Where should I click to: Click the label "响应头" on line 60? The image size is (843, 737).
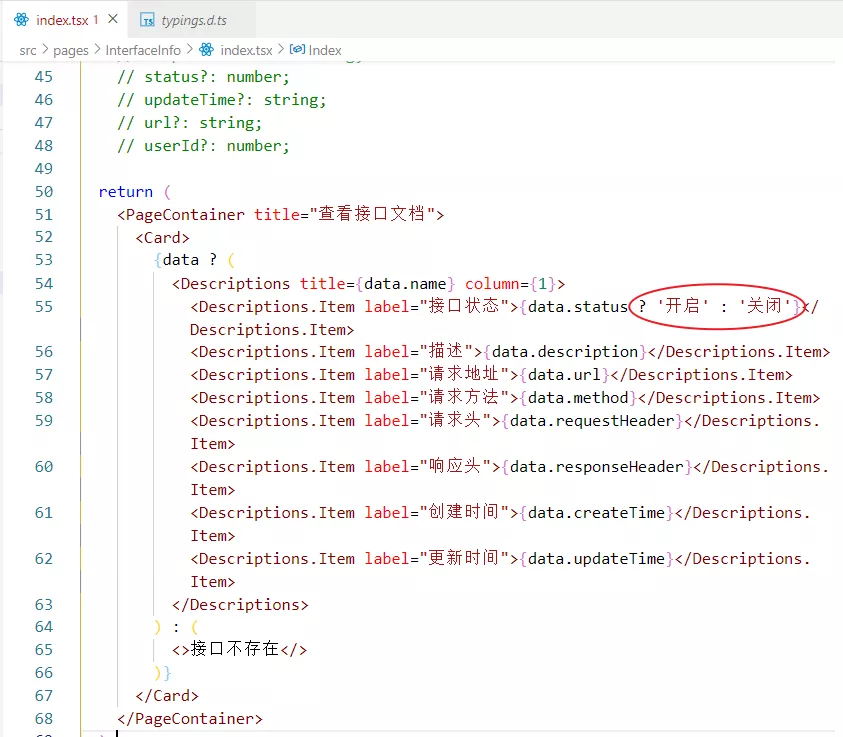pos(455,466)
